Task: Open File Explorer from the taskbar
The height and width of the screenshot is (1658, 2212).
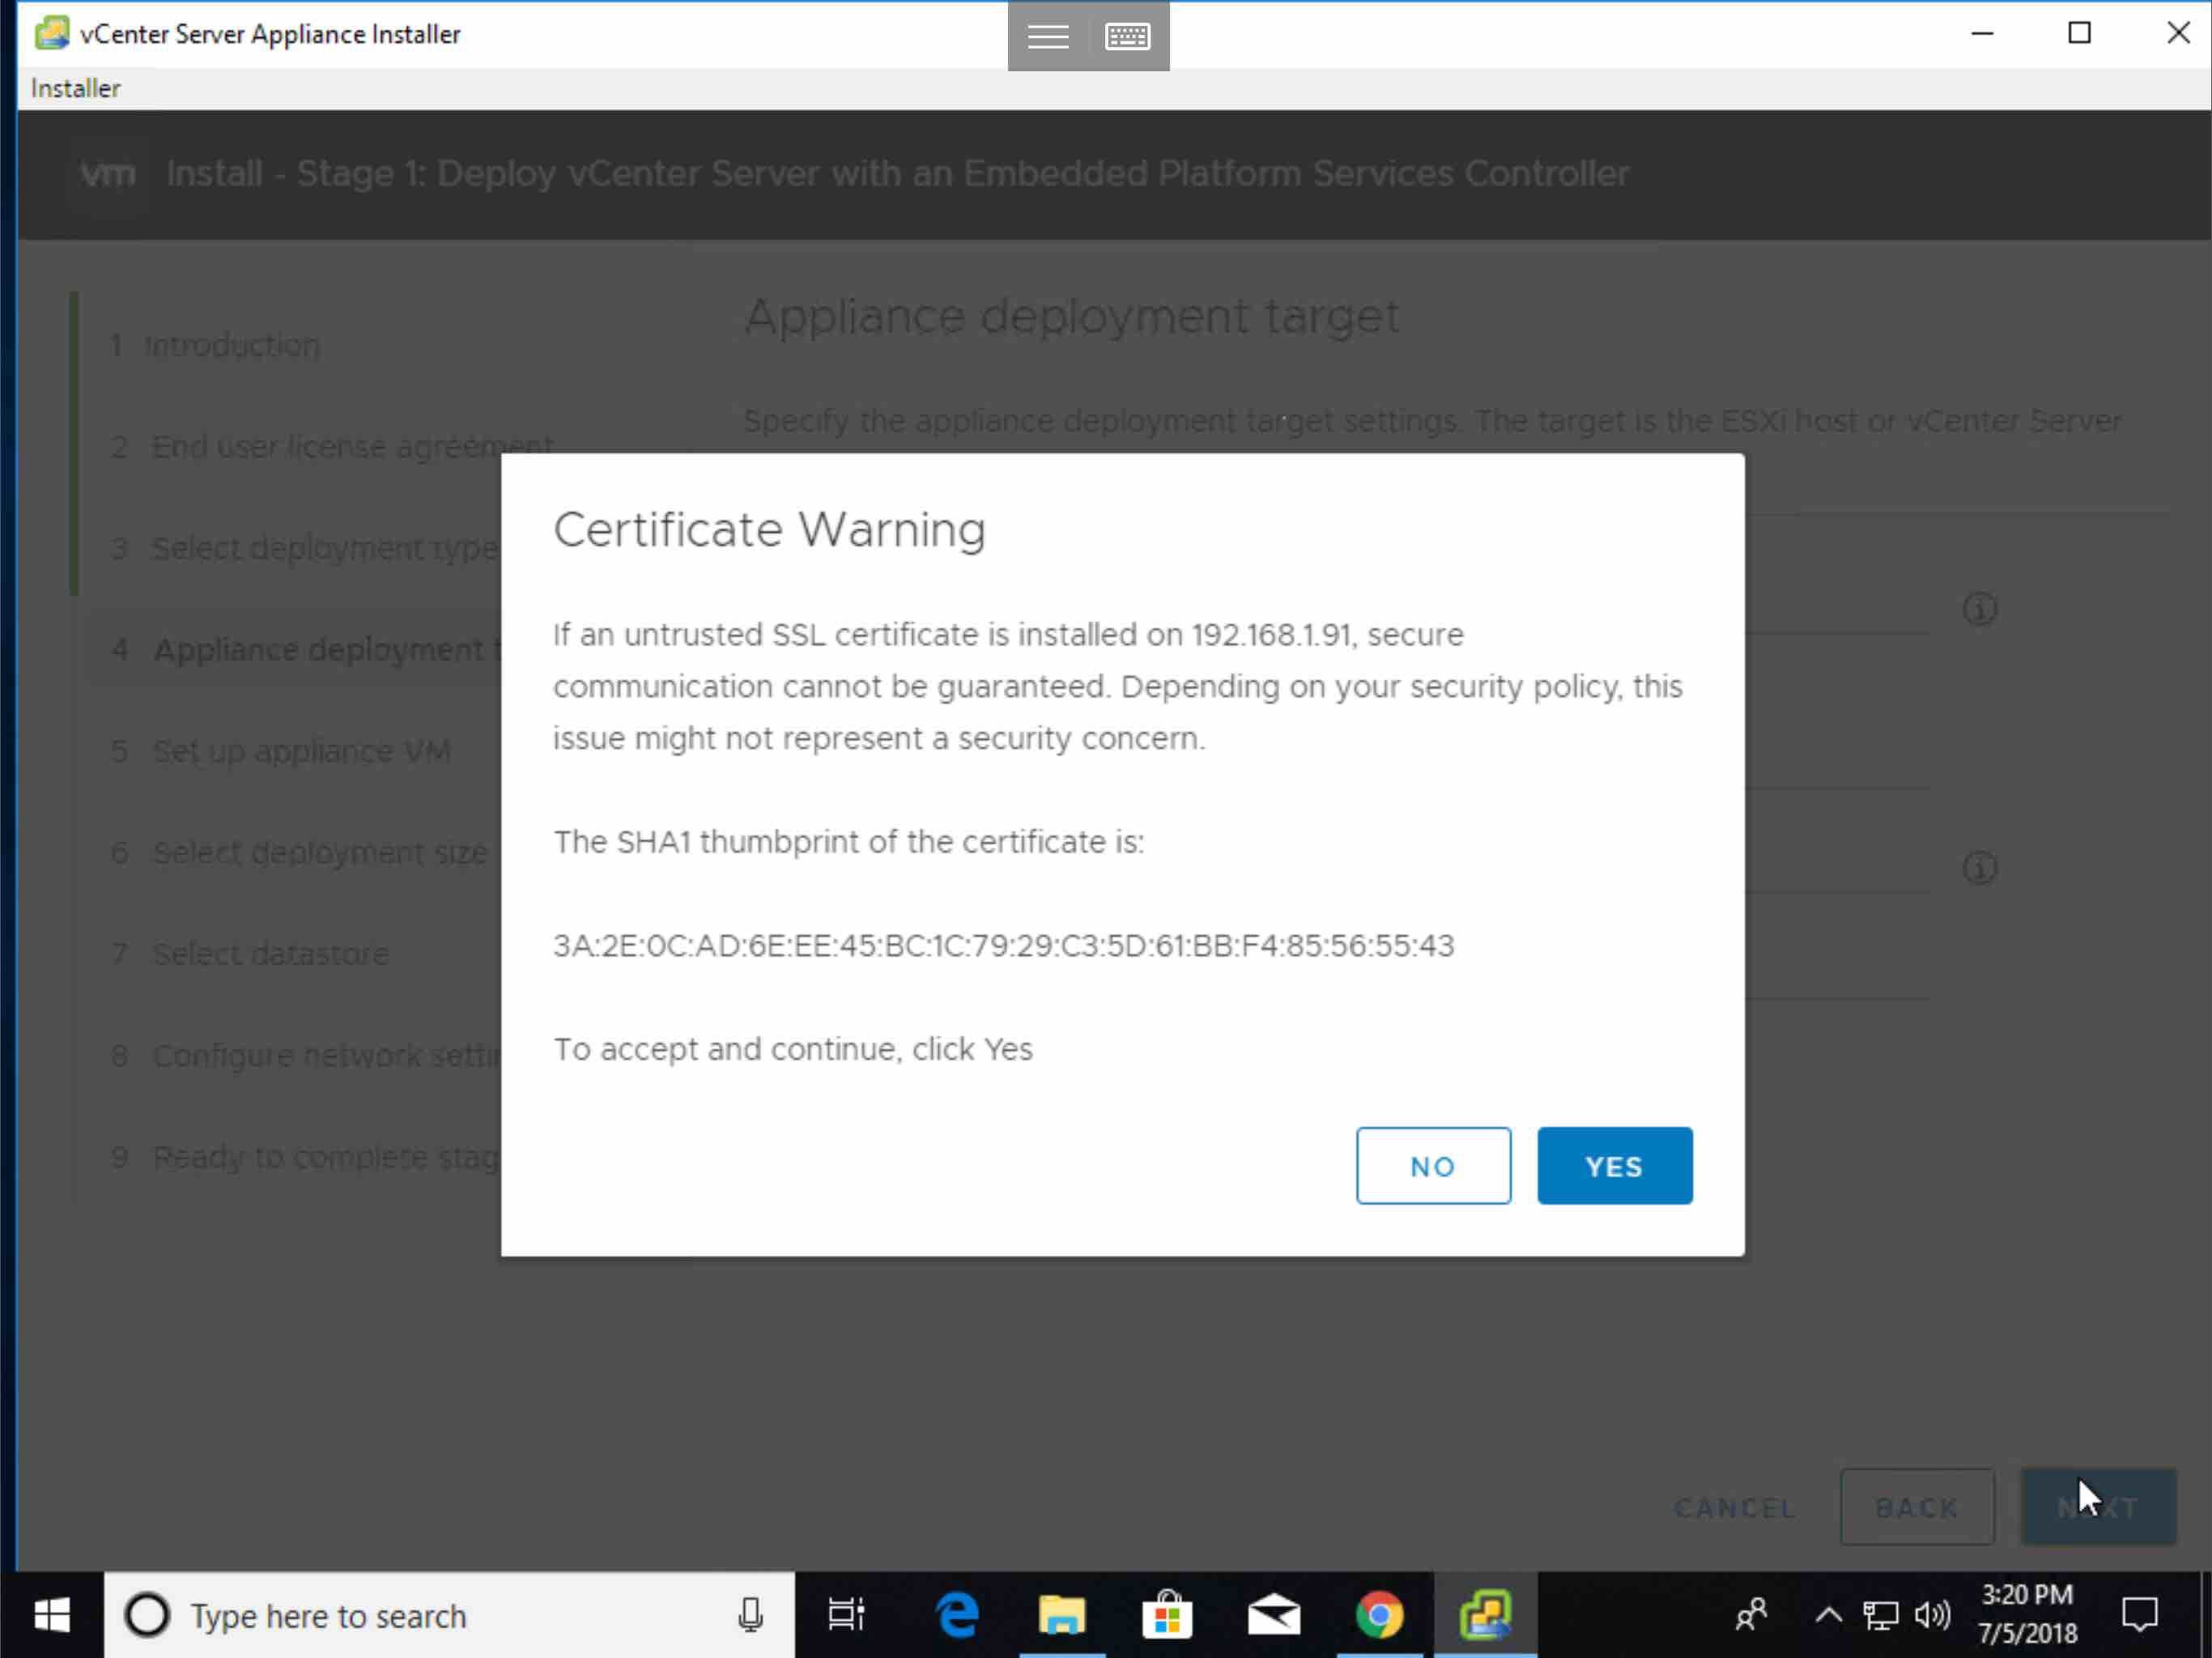Action: (x=1061, y=1615)
